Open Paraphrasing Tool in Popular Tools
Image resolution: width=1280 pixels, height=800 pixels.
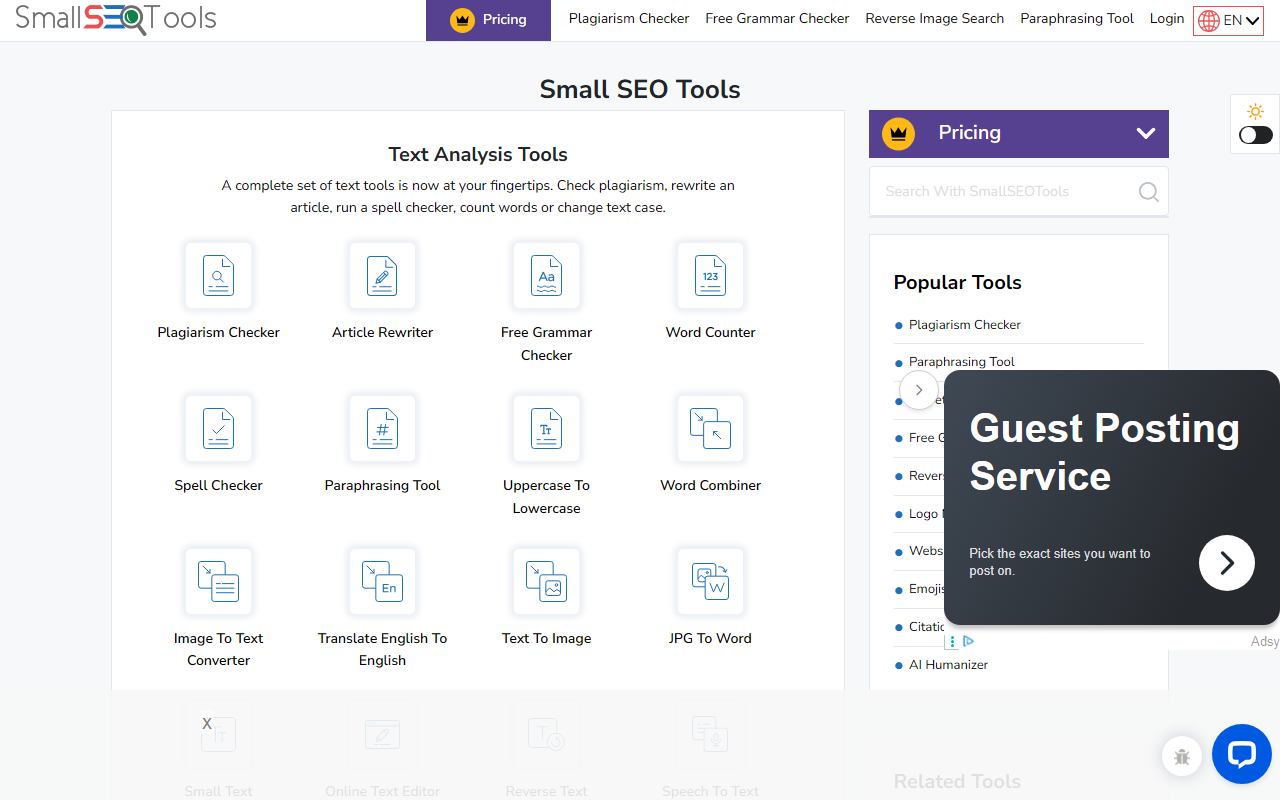[962, 362]
